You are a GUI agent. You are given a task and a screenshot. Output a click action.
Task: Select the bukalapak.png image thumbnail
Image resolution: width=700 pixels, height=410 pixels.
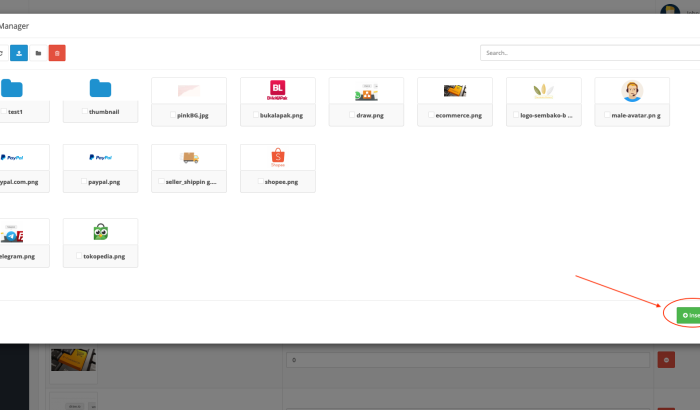[x=278, y=91]
